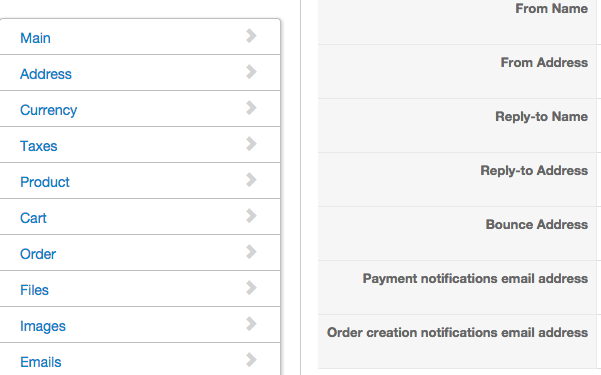Expand the Images section arrow
The height and width of the screenshot is (375, 601).
[x=251, y=324]
